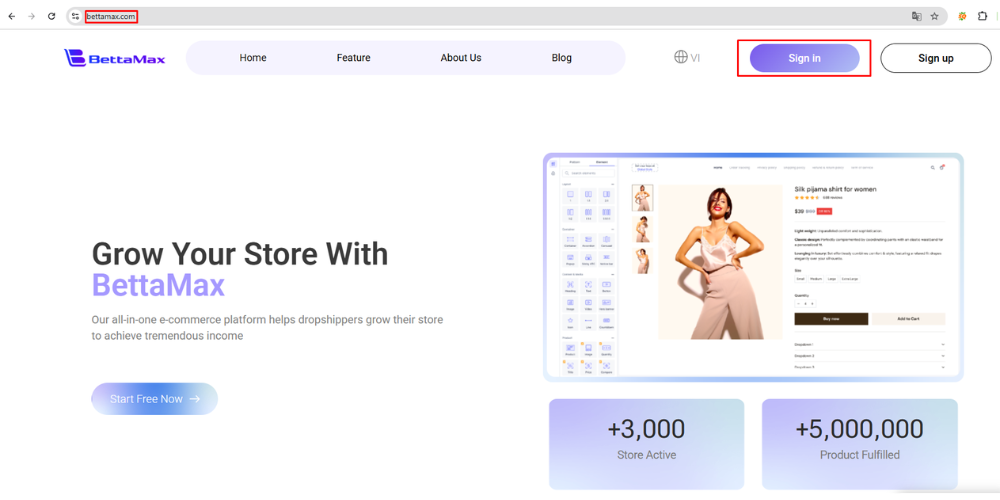Choose the Small size option in preview
1000x500 pixels.
tap(800, 279)
